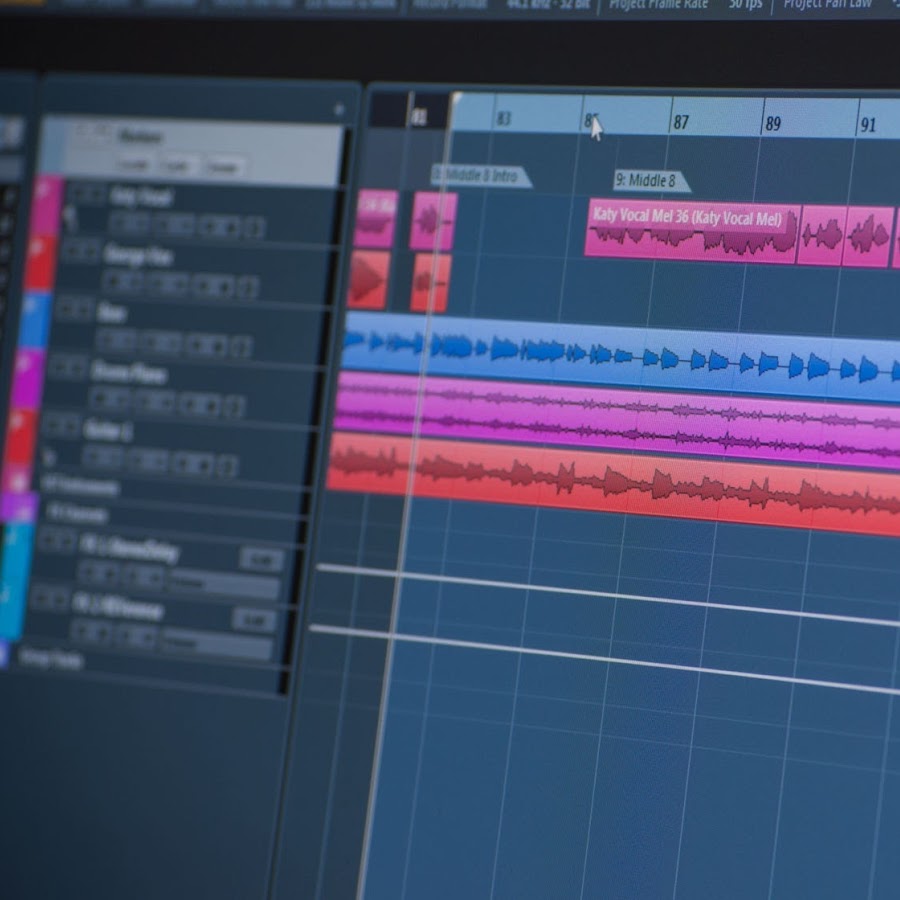Select first short pink clip after Katy Vocal Mel 36

822,235
